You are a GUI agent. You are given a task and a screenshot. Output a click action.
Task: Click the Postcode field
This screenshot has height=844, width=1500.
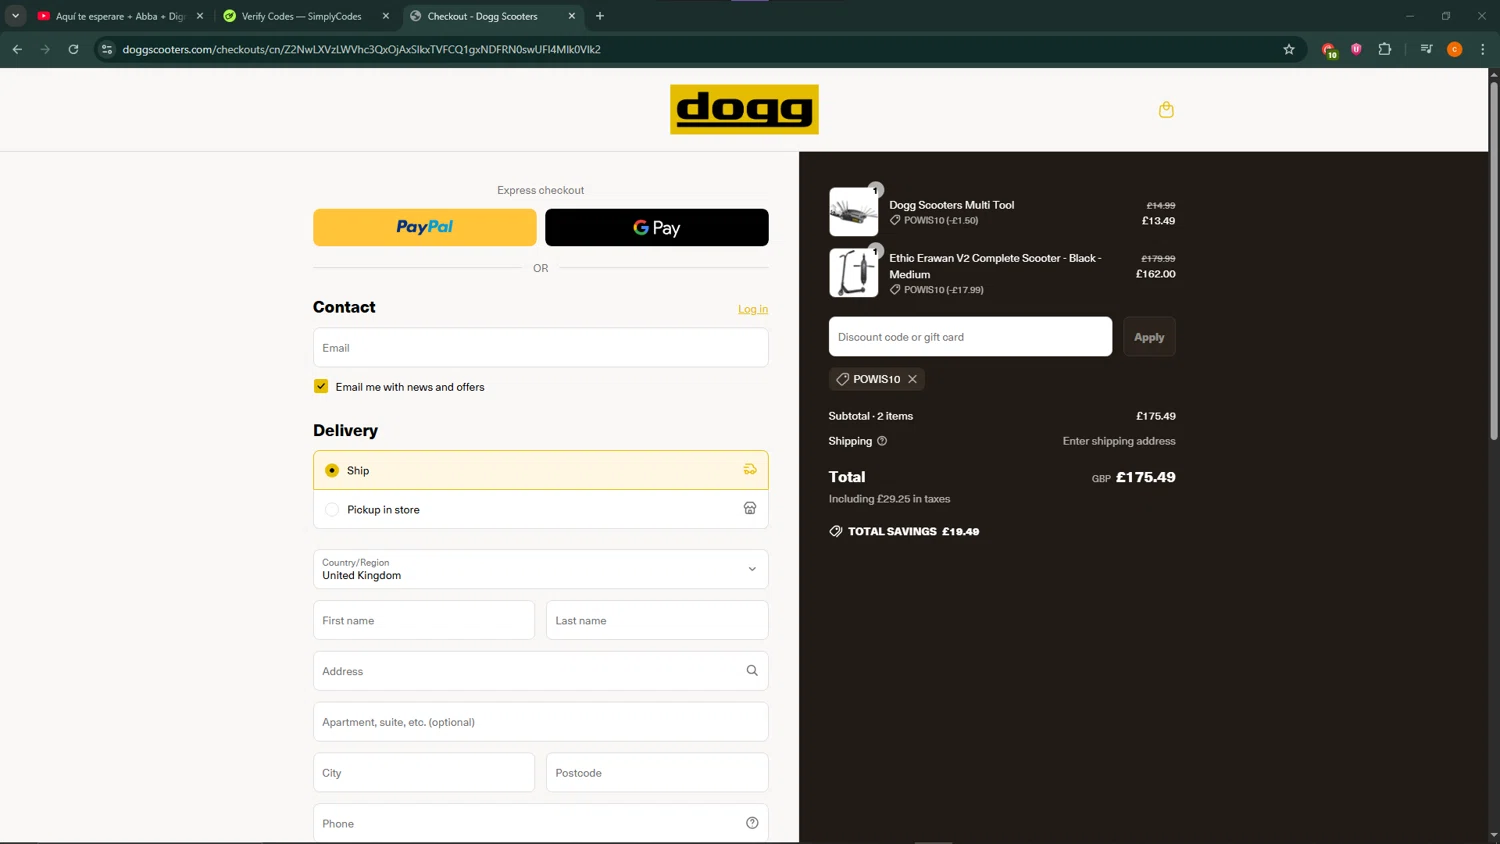point(657,773)
